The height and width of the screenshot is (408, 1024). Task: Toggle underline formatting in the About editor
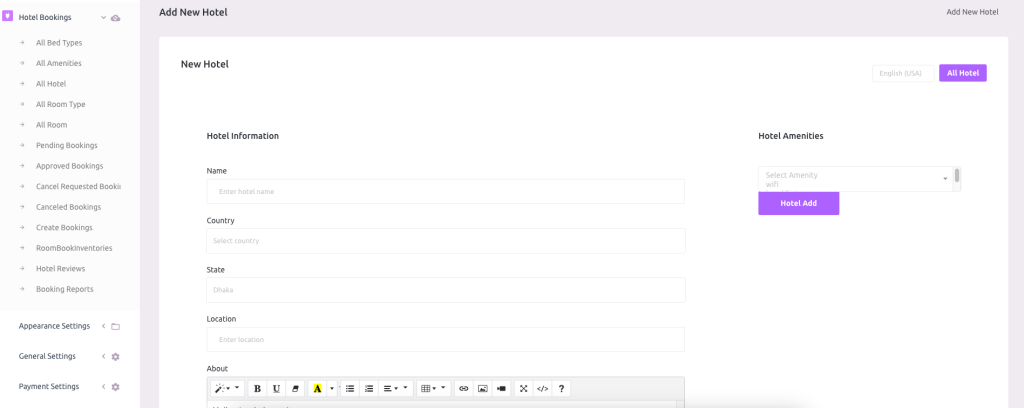(276, 388)
